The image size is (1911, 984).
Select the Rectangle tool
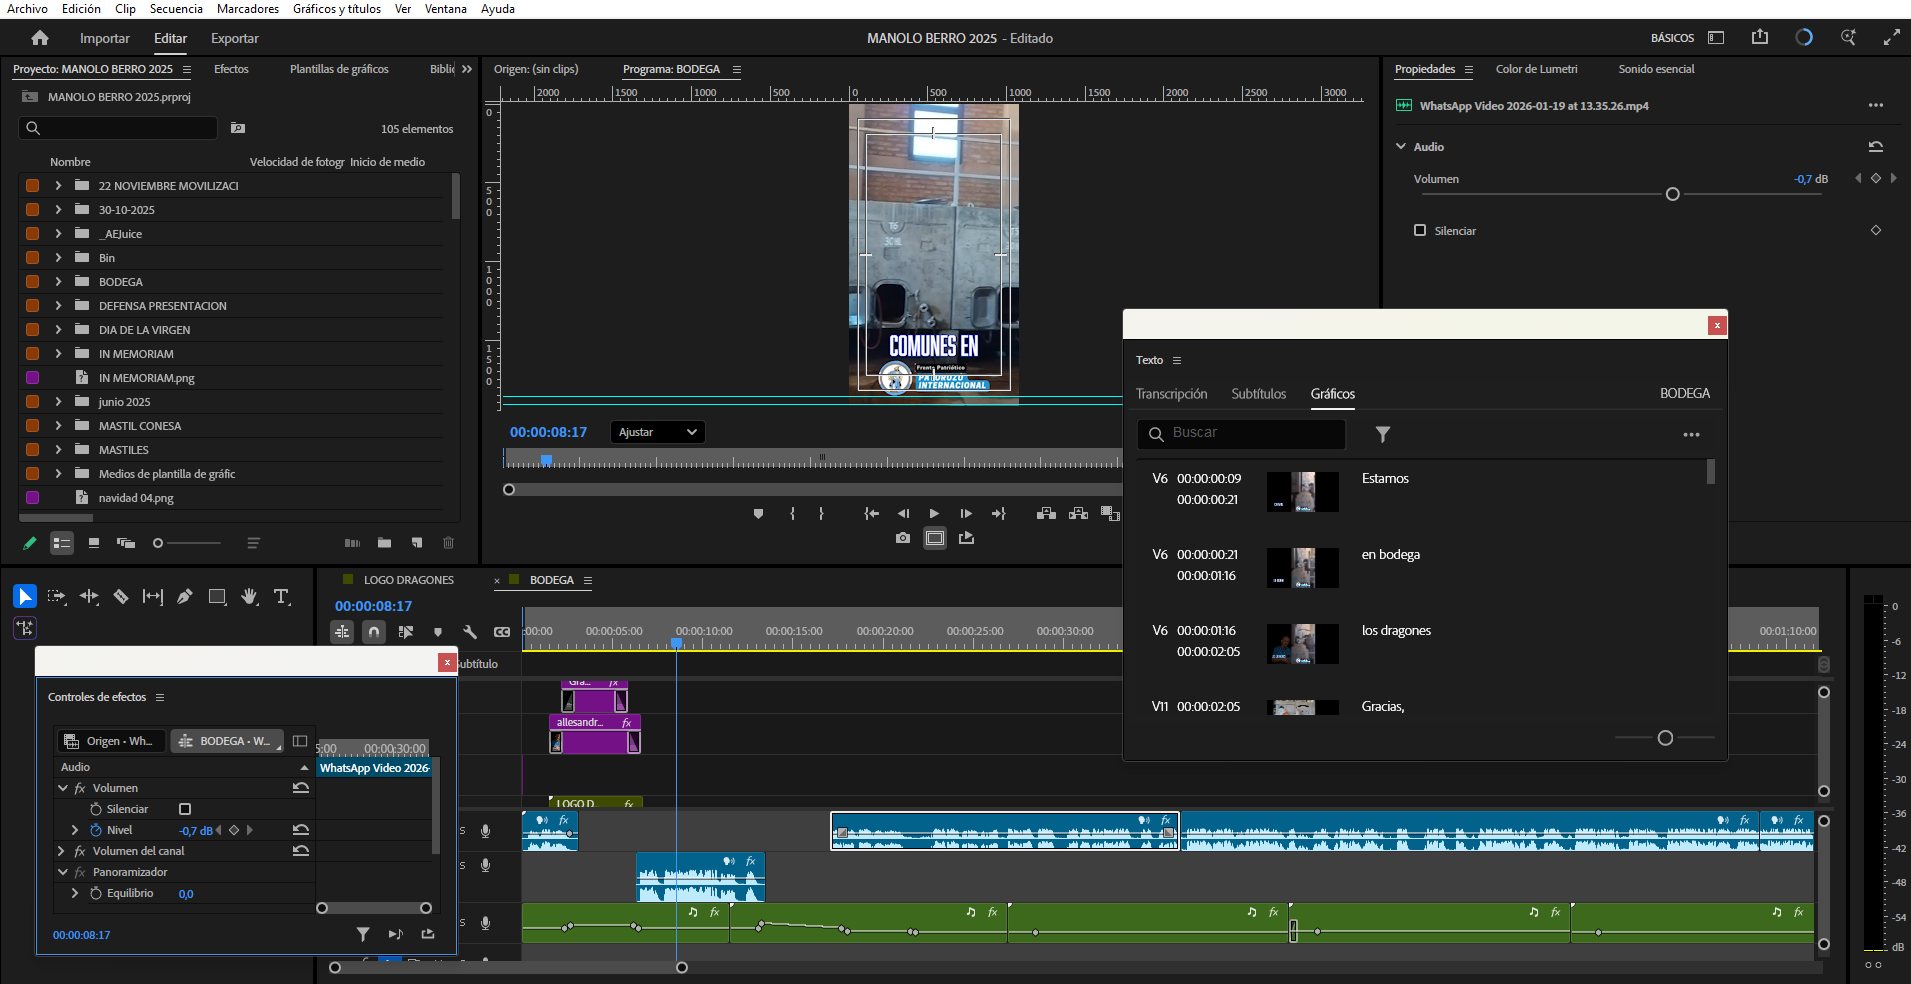click(217, 597)
